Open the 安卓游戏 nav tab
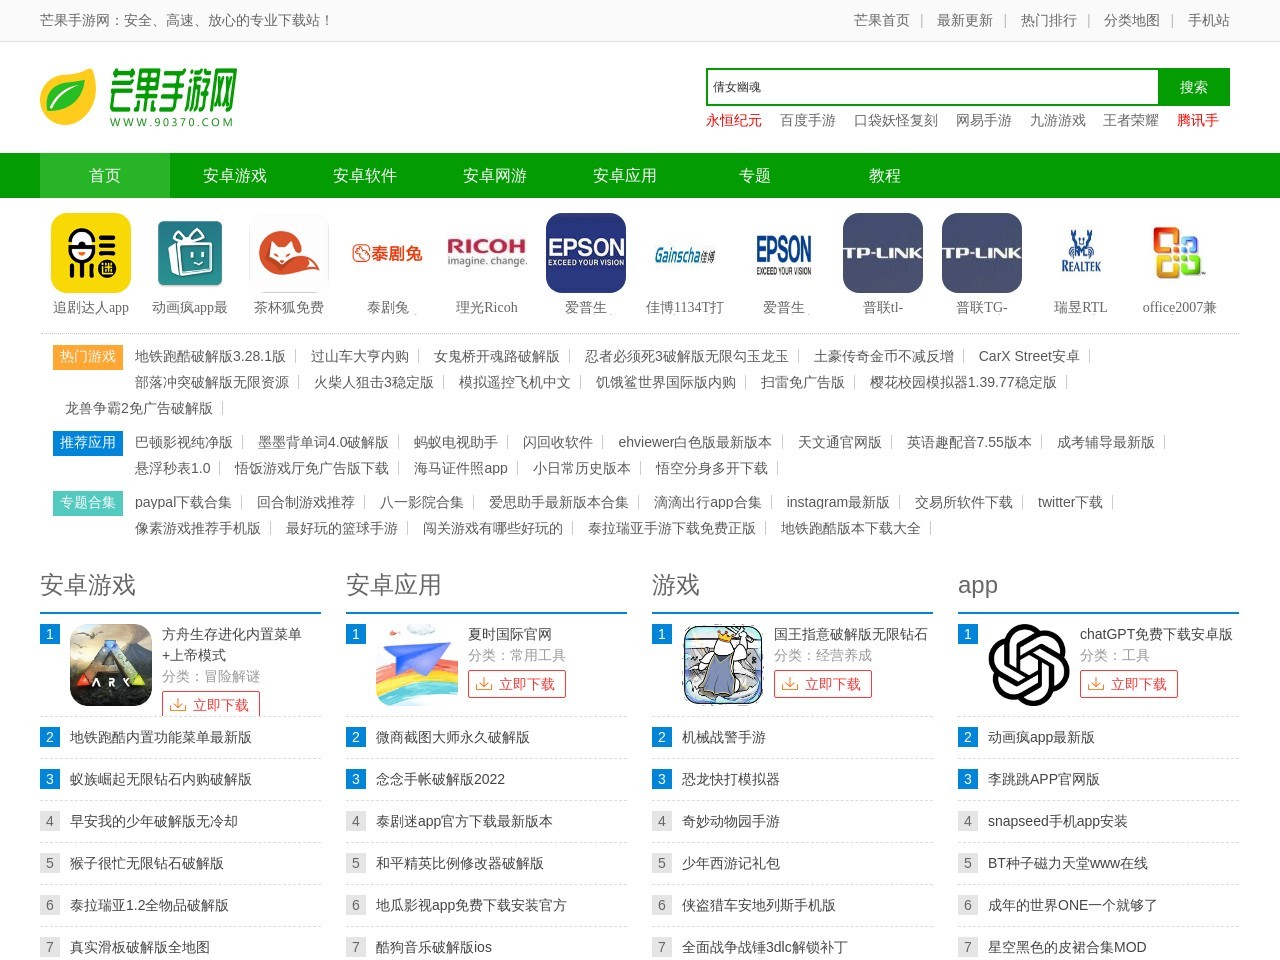 pos(235,175)
